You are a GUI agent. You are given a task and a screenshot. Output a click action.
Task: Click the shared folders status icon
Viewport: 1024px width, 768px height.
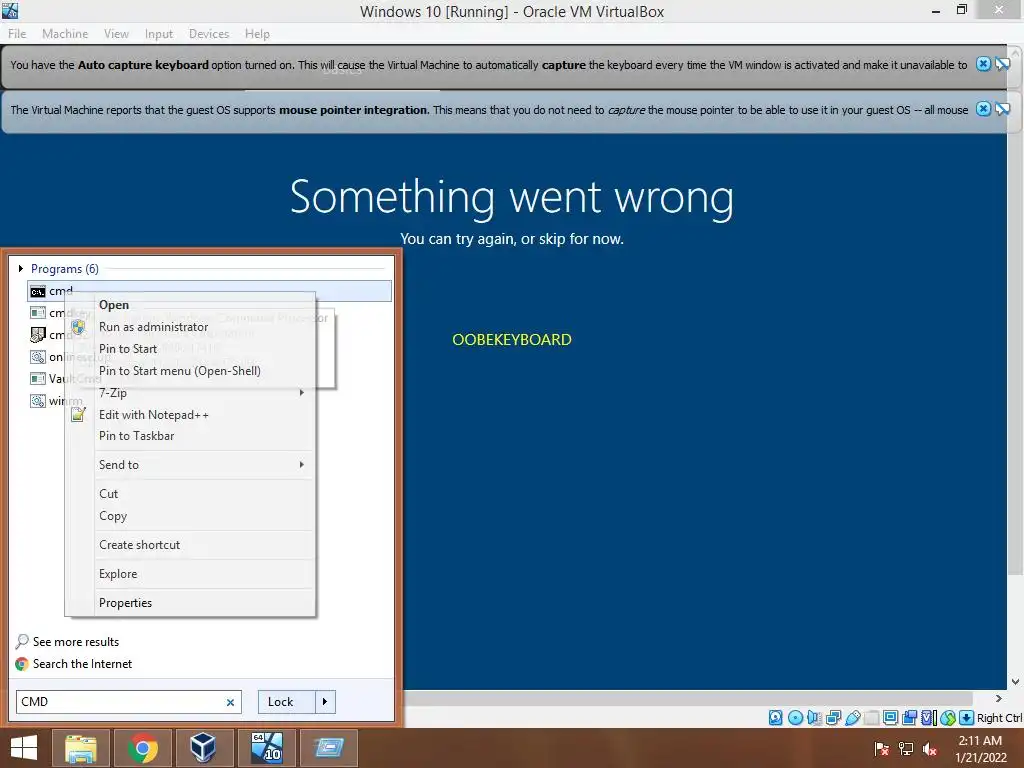click(871, 718)
